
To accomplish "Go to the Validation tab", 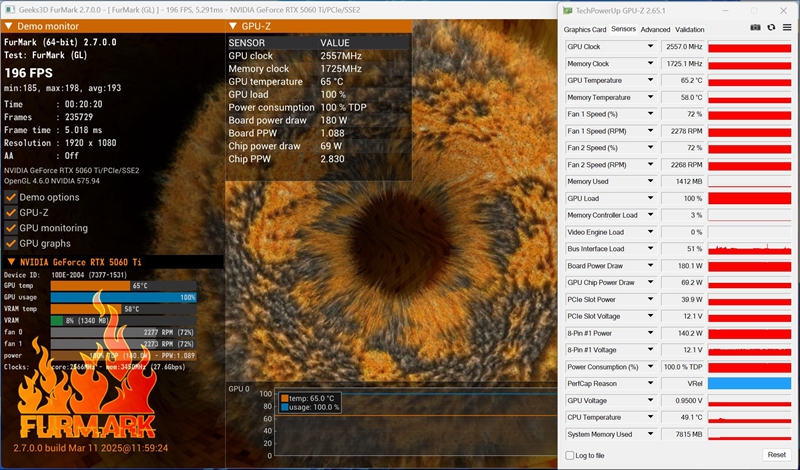I will pos(690,29).
